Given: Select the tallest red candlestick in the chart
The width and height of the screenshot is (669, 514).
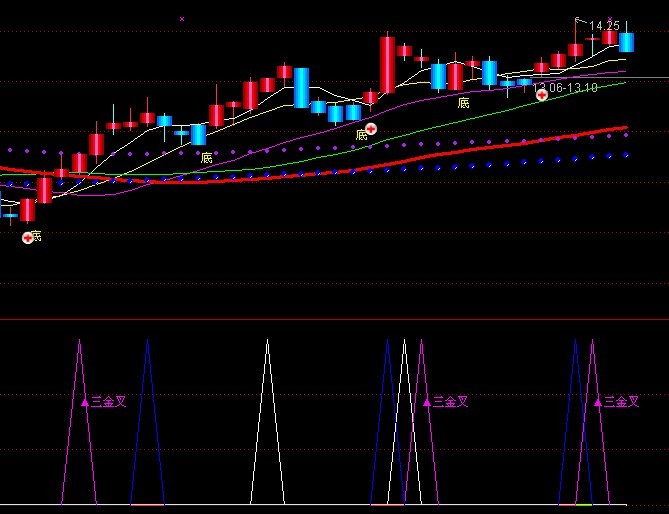Looking at the screenshot, I should 387,64.
